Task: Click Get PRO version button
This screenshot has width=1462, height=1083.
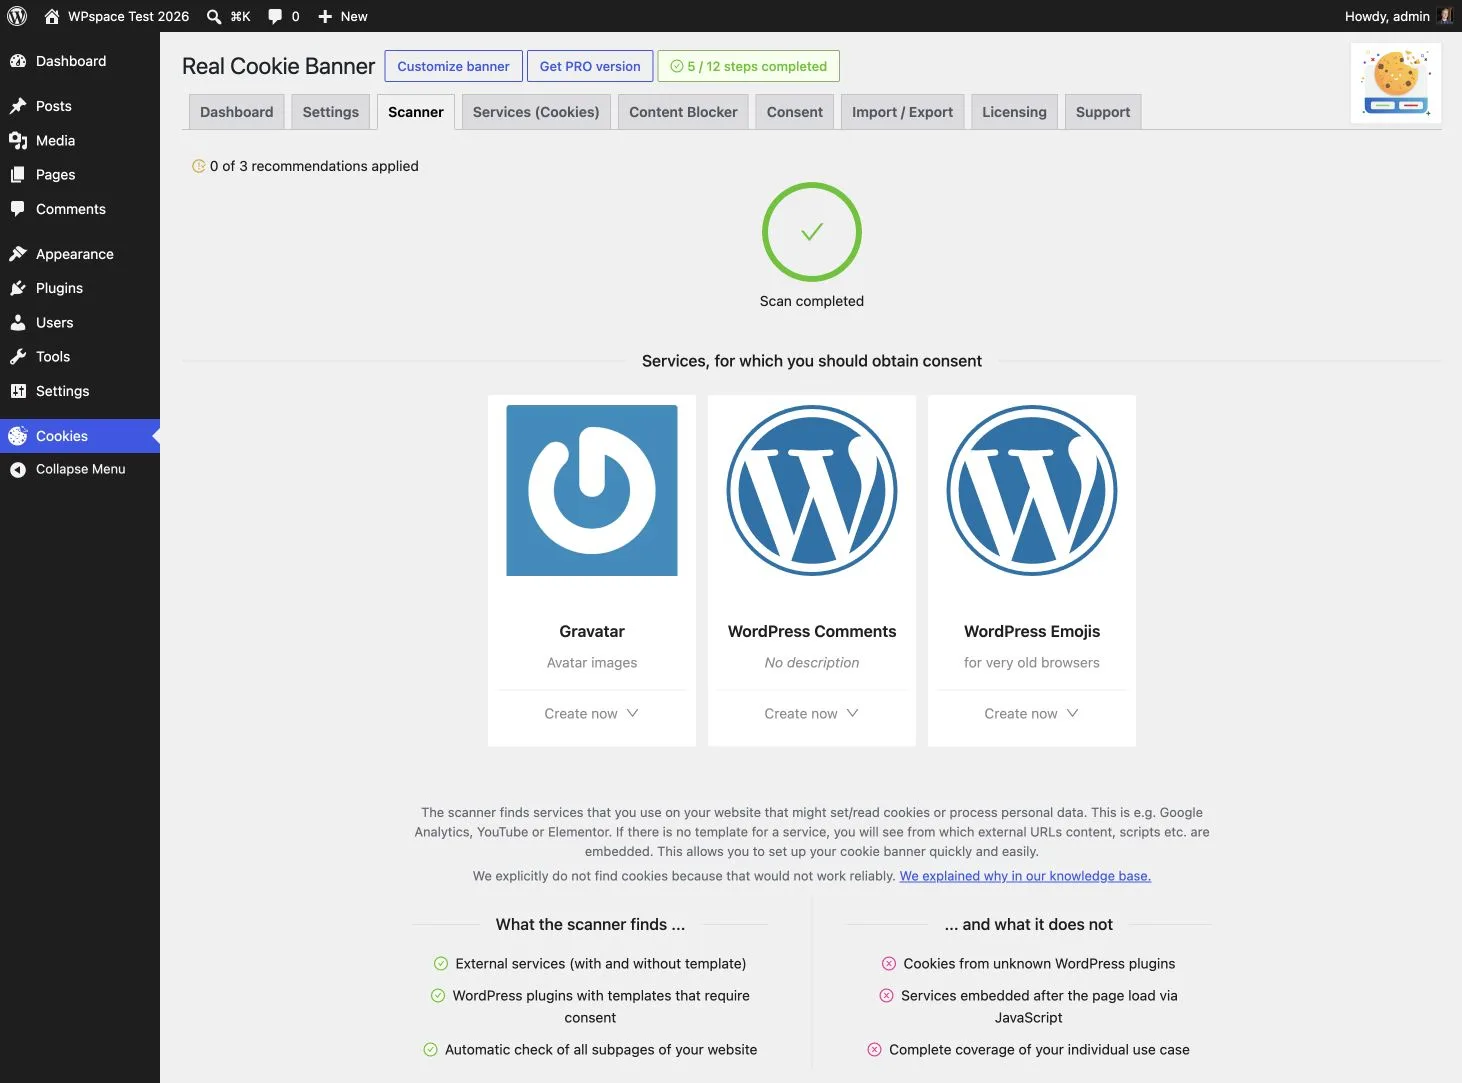Action: tap(590, 66)
